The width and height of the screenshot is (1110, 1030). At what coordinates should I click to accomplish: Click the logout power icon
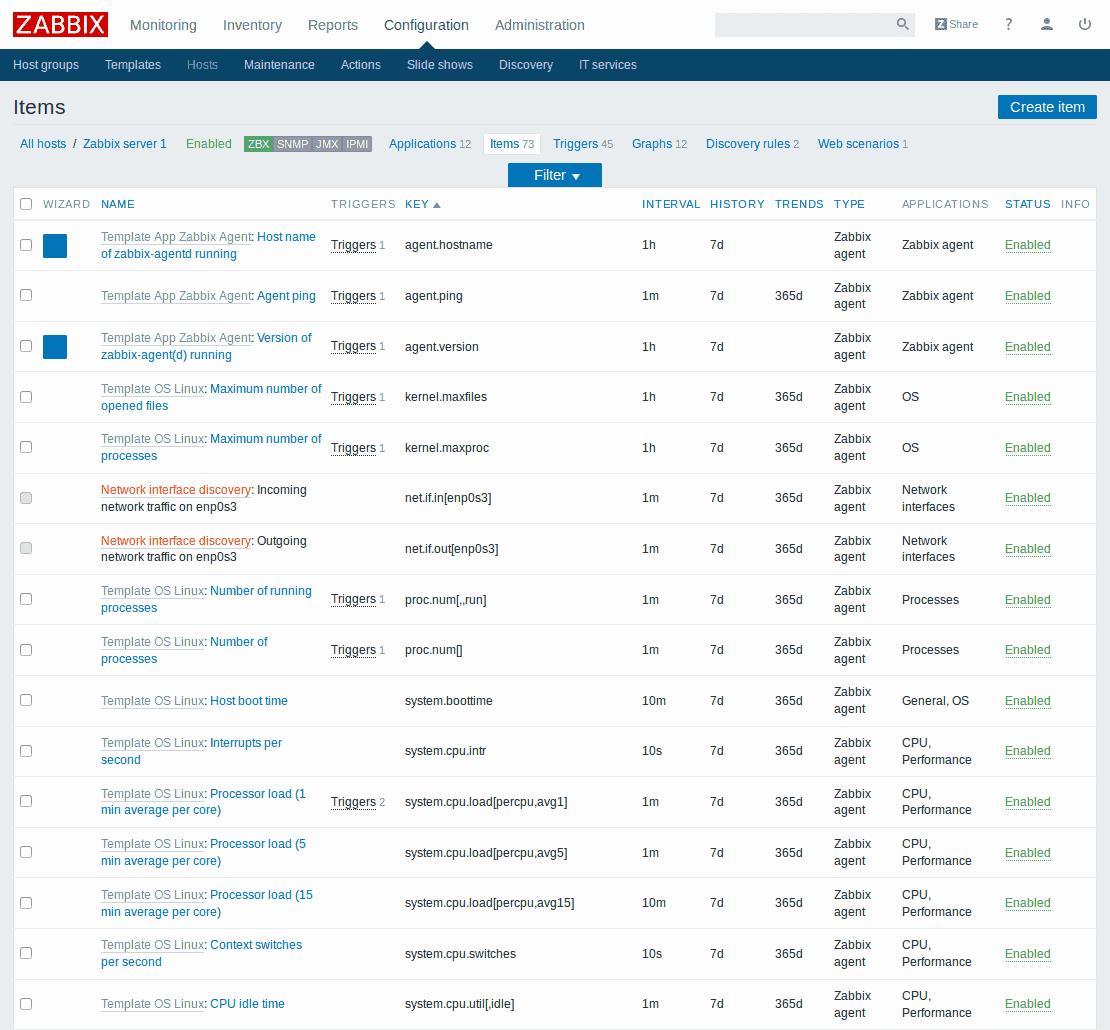[1085, 25]
